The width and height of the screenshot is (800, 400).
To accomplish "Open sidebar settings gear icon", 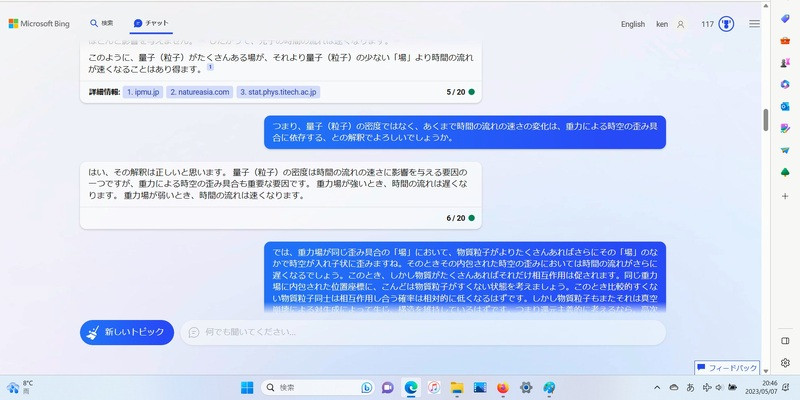I will [785, 362].
